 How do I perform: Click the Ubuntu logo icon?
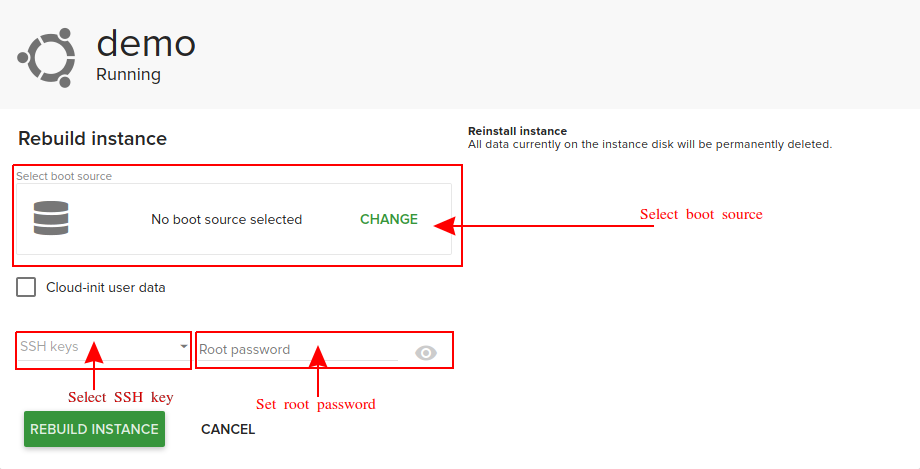(x=47, y=57)
